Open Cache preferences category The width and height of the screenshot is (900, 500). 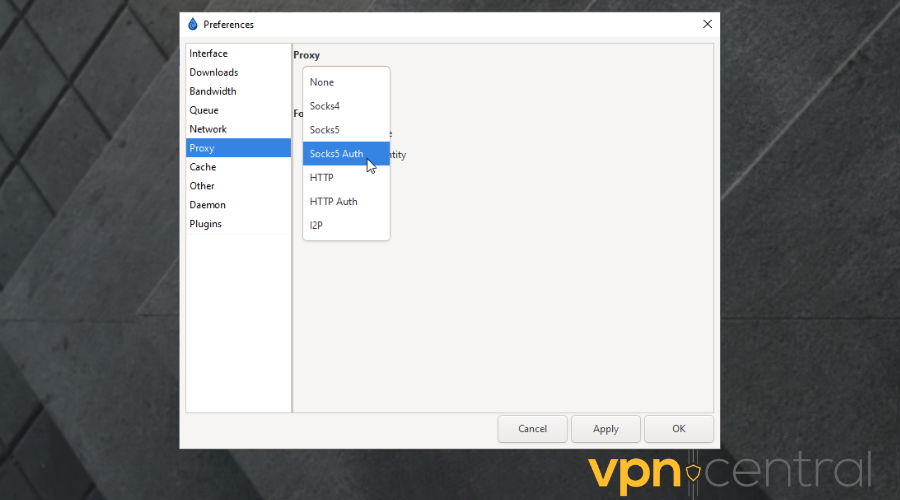tap(203, 167)
